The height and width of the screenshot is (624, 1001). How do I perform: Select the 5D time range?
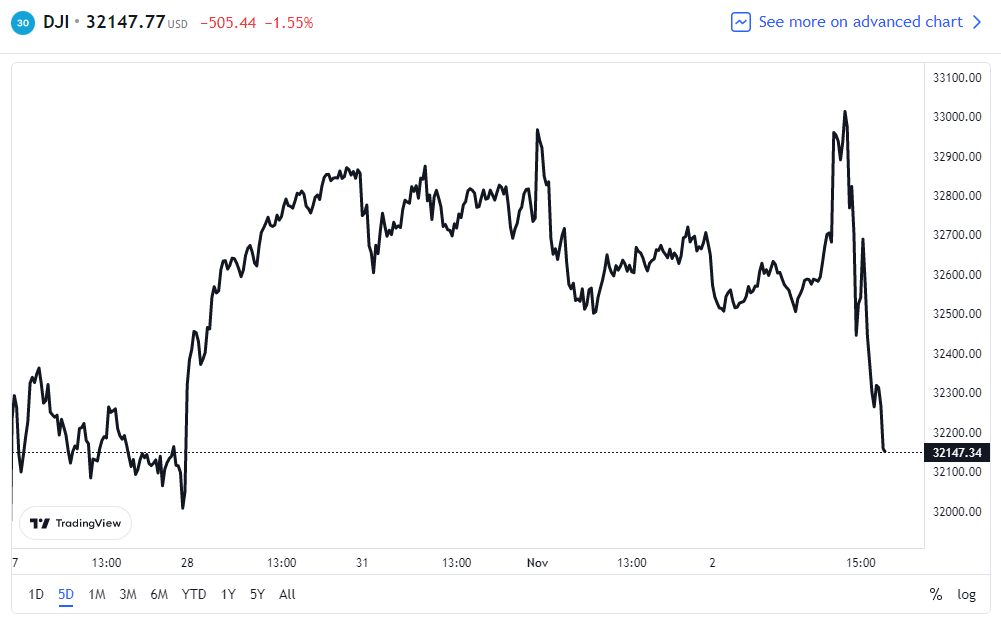(x=66, y=594)
